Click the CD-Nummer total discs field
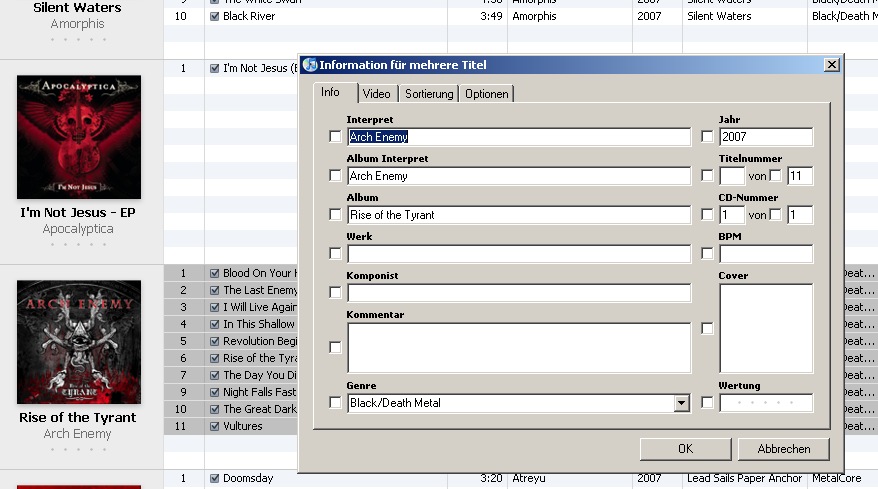Viewport: 878px width, 489px height. pos(800,215)
